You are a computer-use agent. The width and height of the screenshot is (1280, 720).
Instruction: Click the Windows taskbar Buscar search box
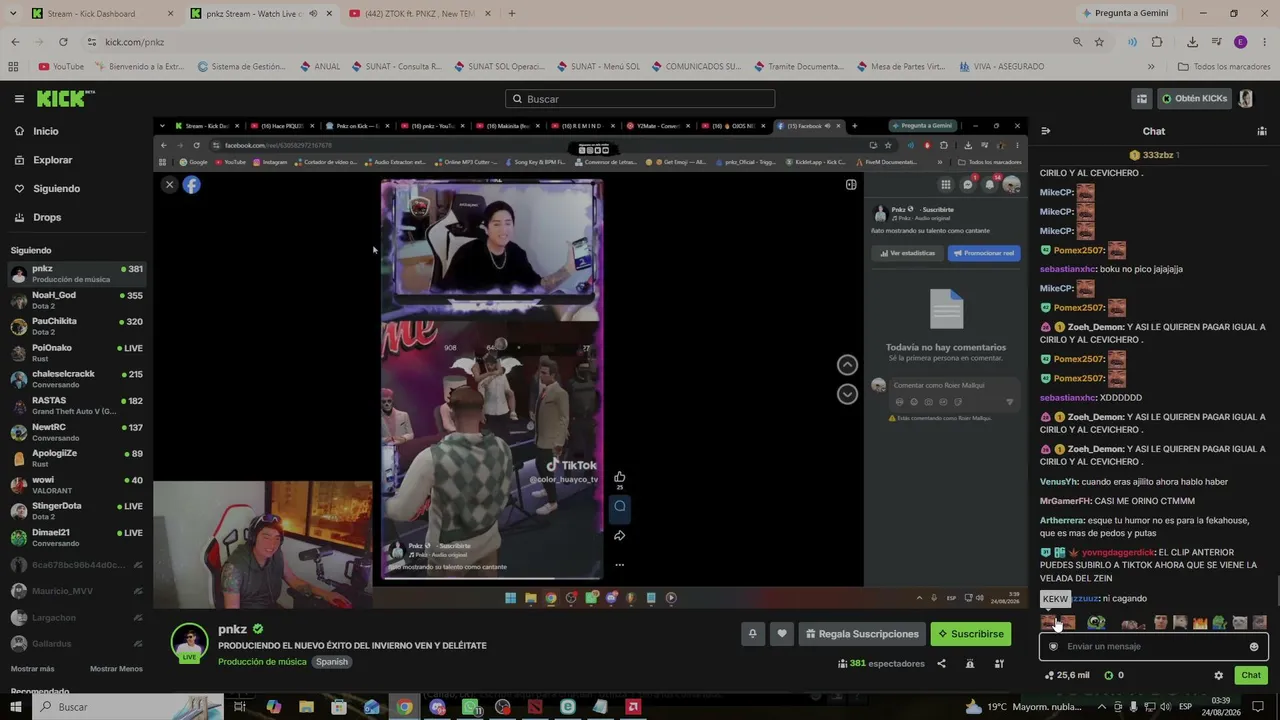coord(127,707)
